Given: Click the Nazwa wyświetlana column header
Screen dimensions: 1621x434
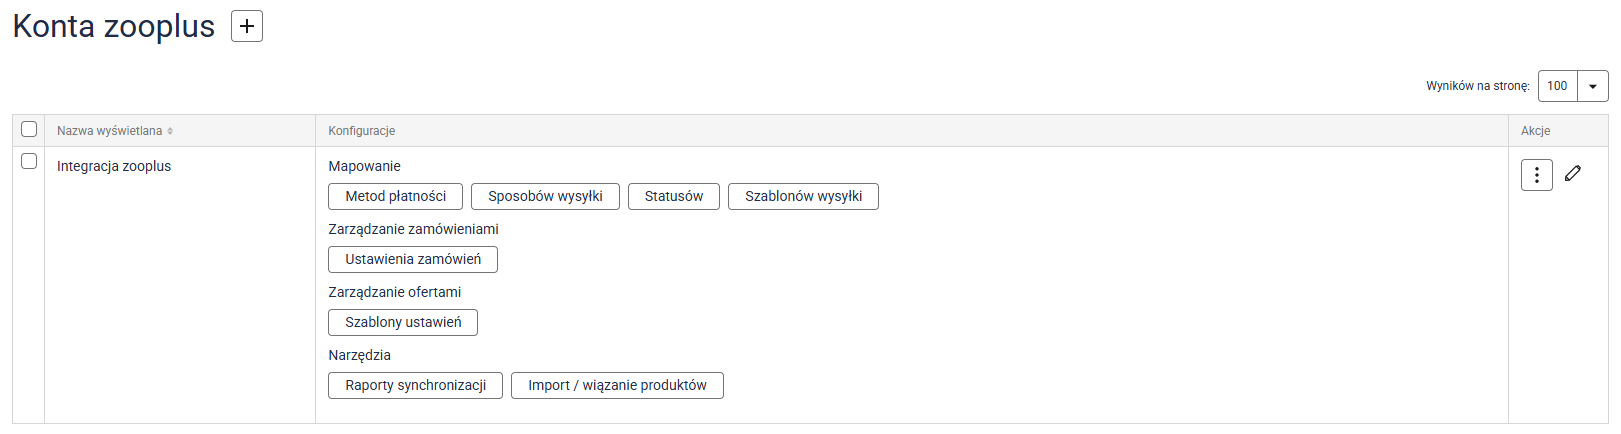Looking at the screenshot, I should [109, 131].
